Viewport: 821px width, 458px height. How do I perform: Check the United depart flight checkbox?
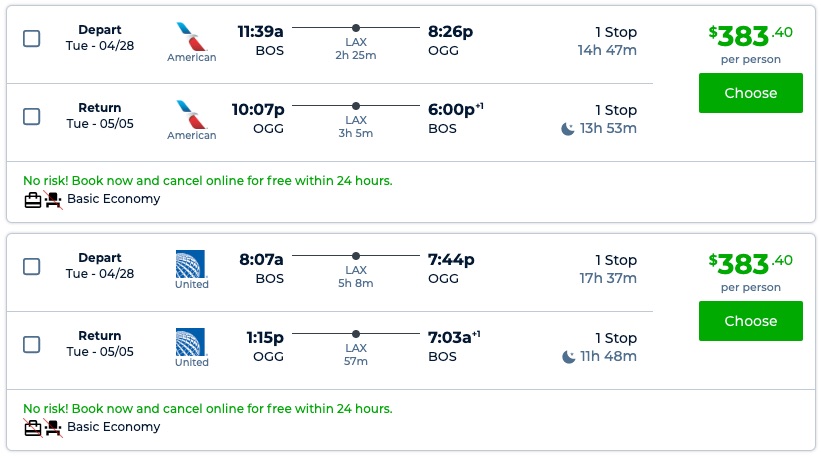point(32,266)
